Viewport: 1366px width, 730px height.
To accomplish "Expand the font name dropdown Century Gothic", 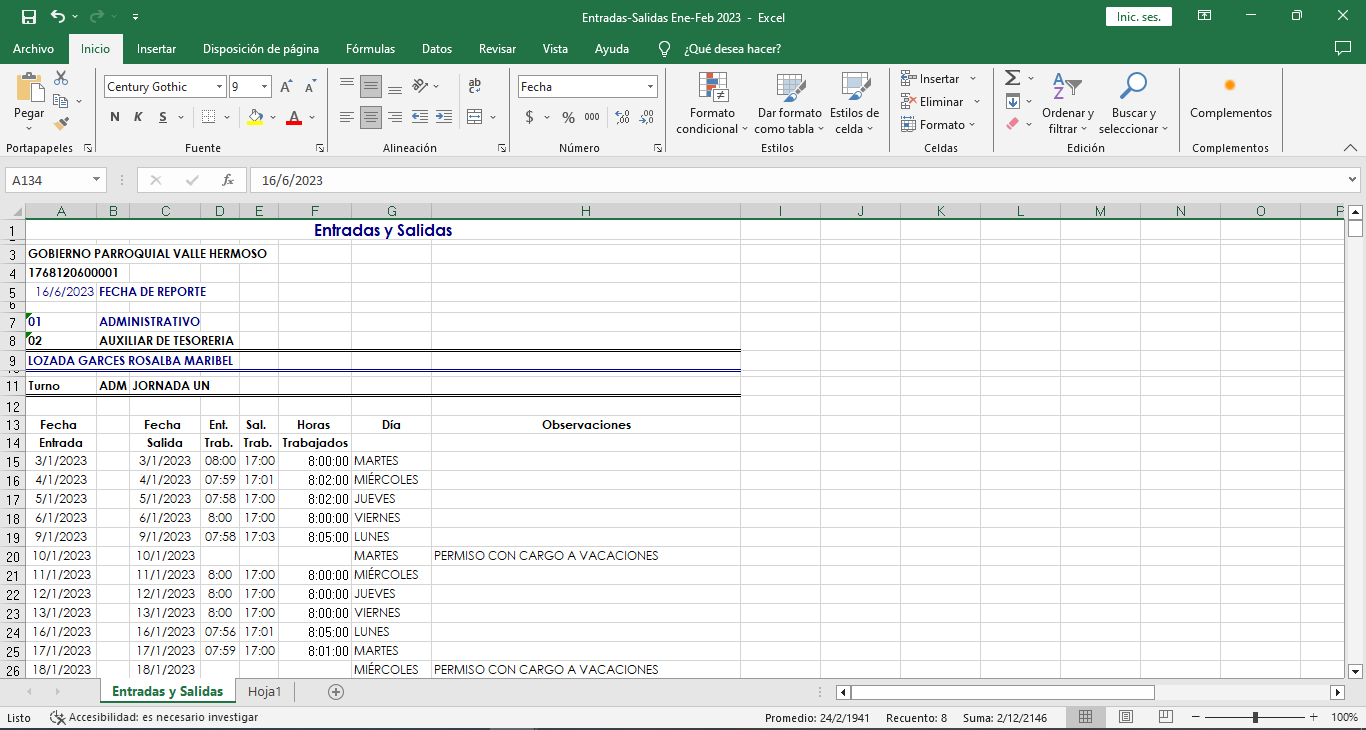I will coord(219,87).
